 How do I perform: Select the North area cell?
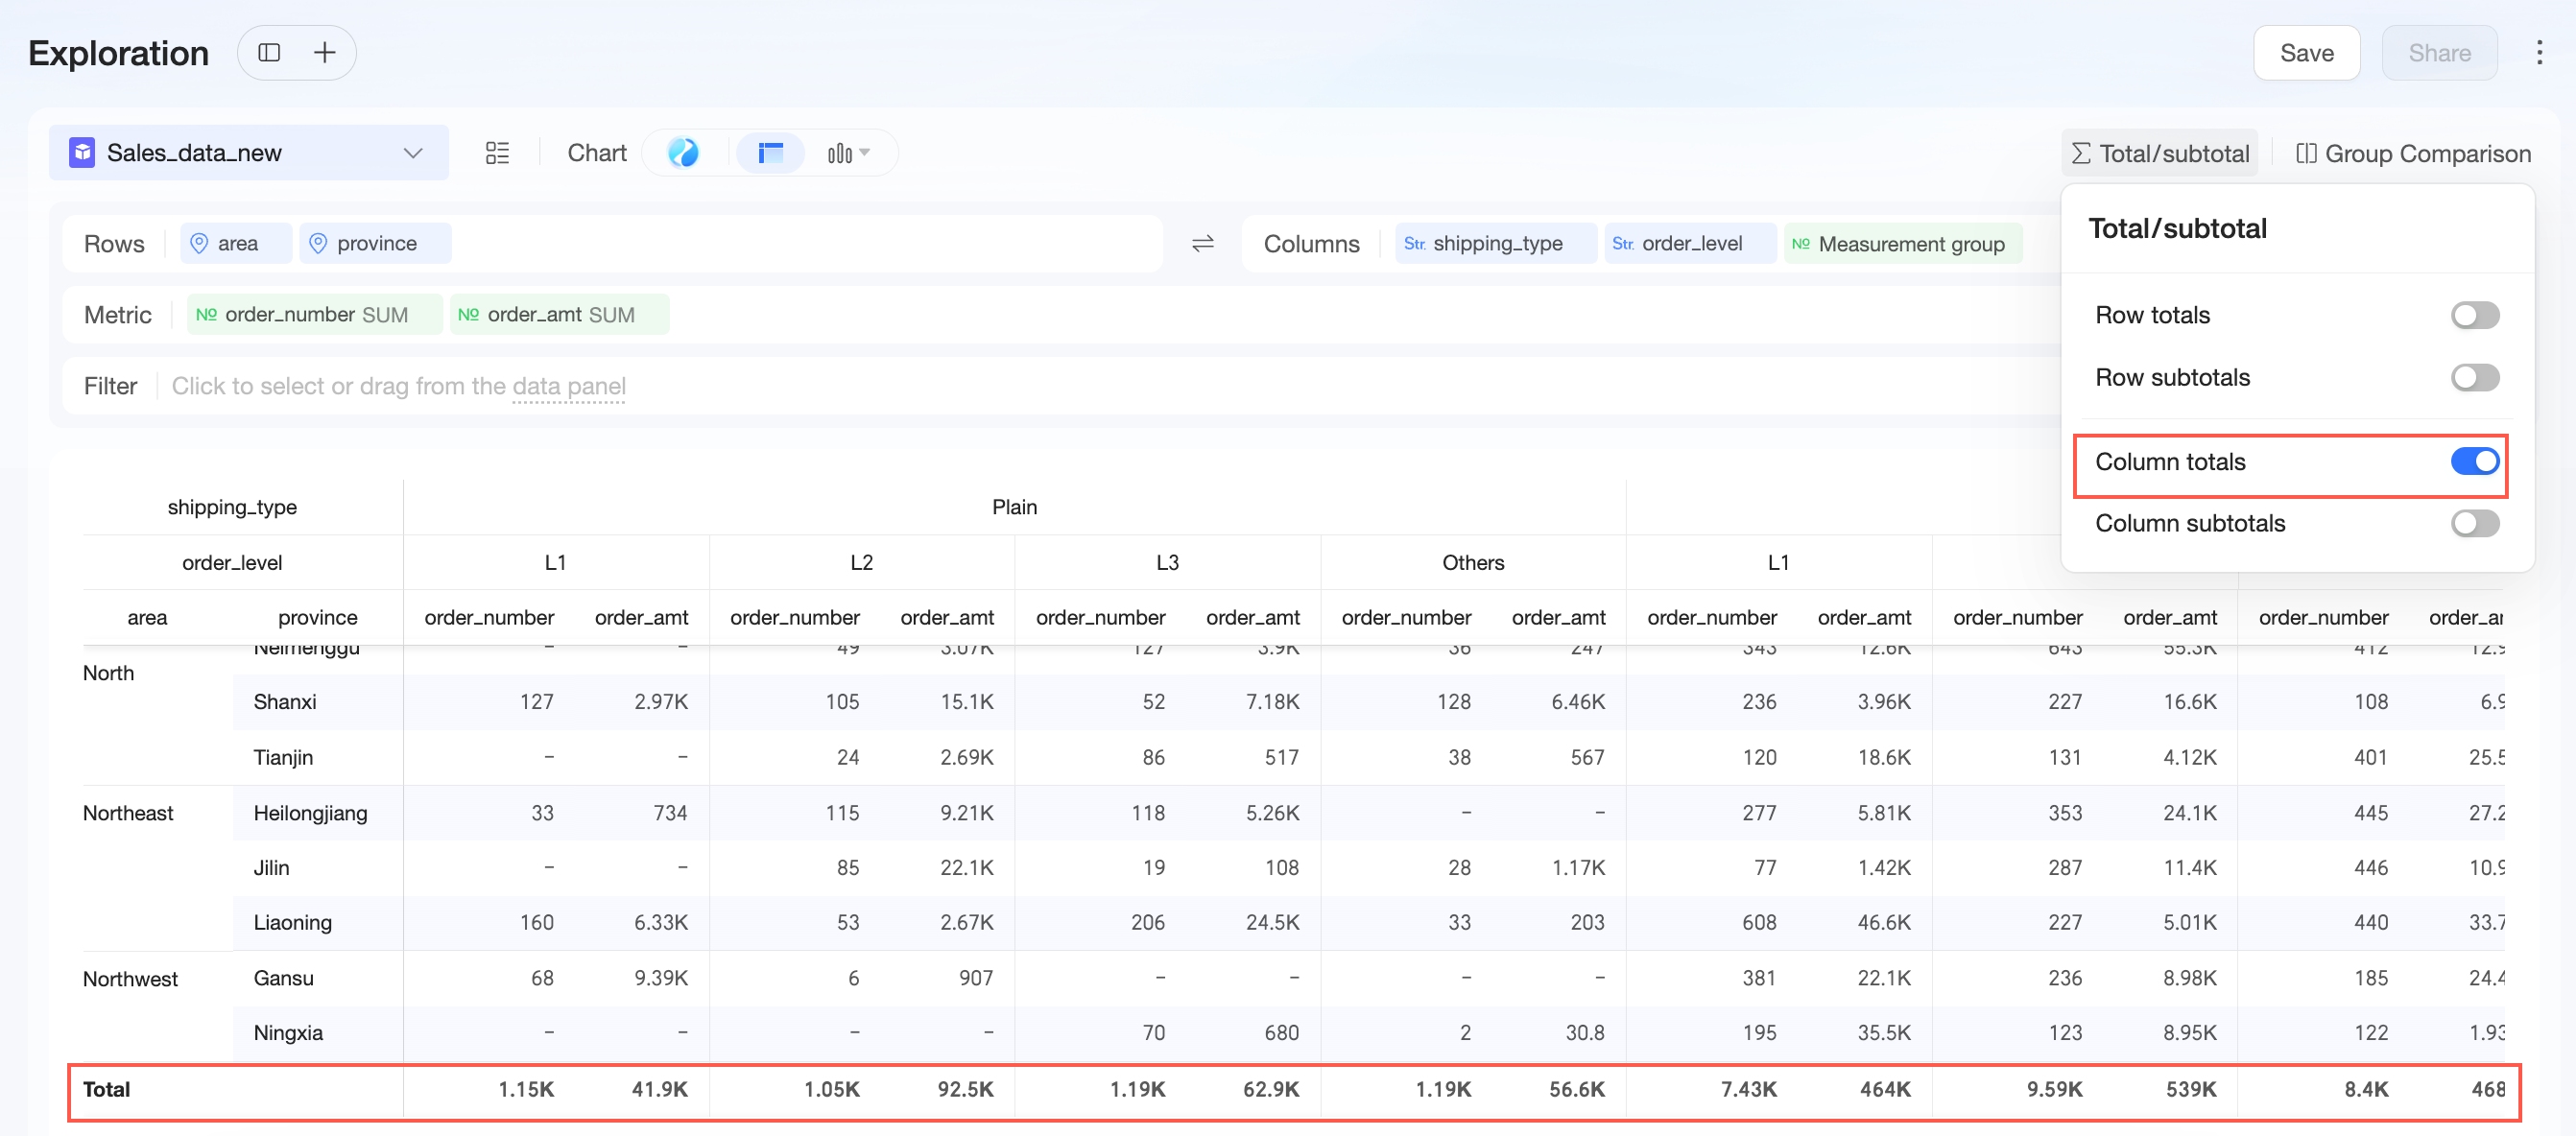point(108,673)
